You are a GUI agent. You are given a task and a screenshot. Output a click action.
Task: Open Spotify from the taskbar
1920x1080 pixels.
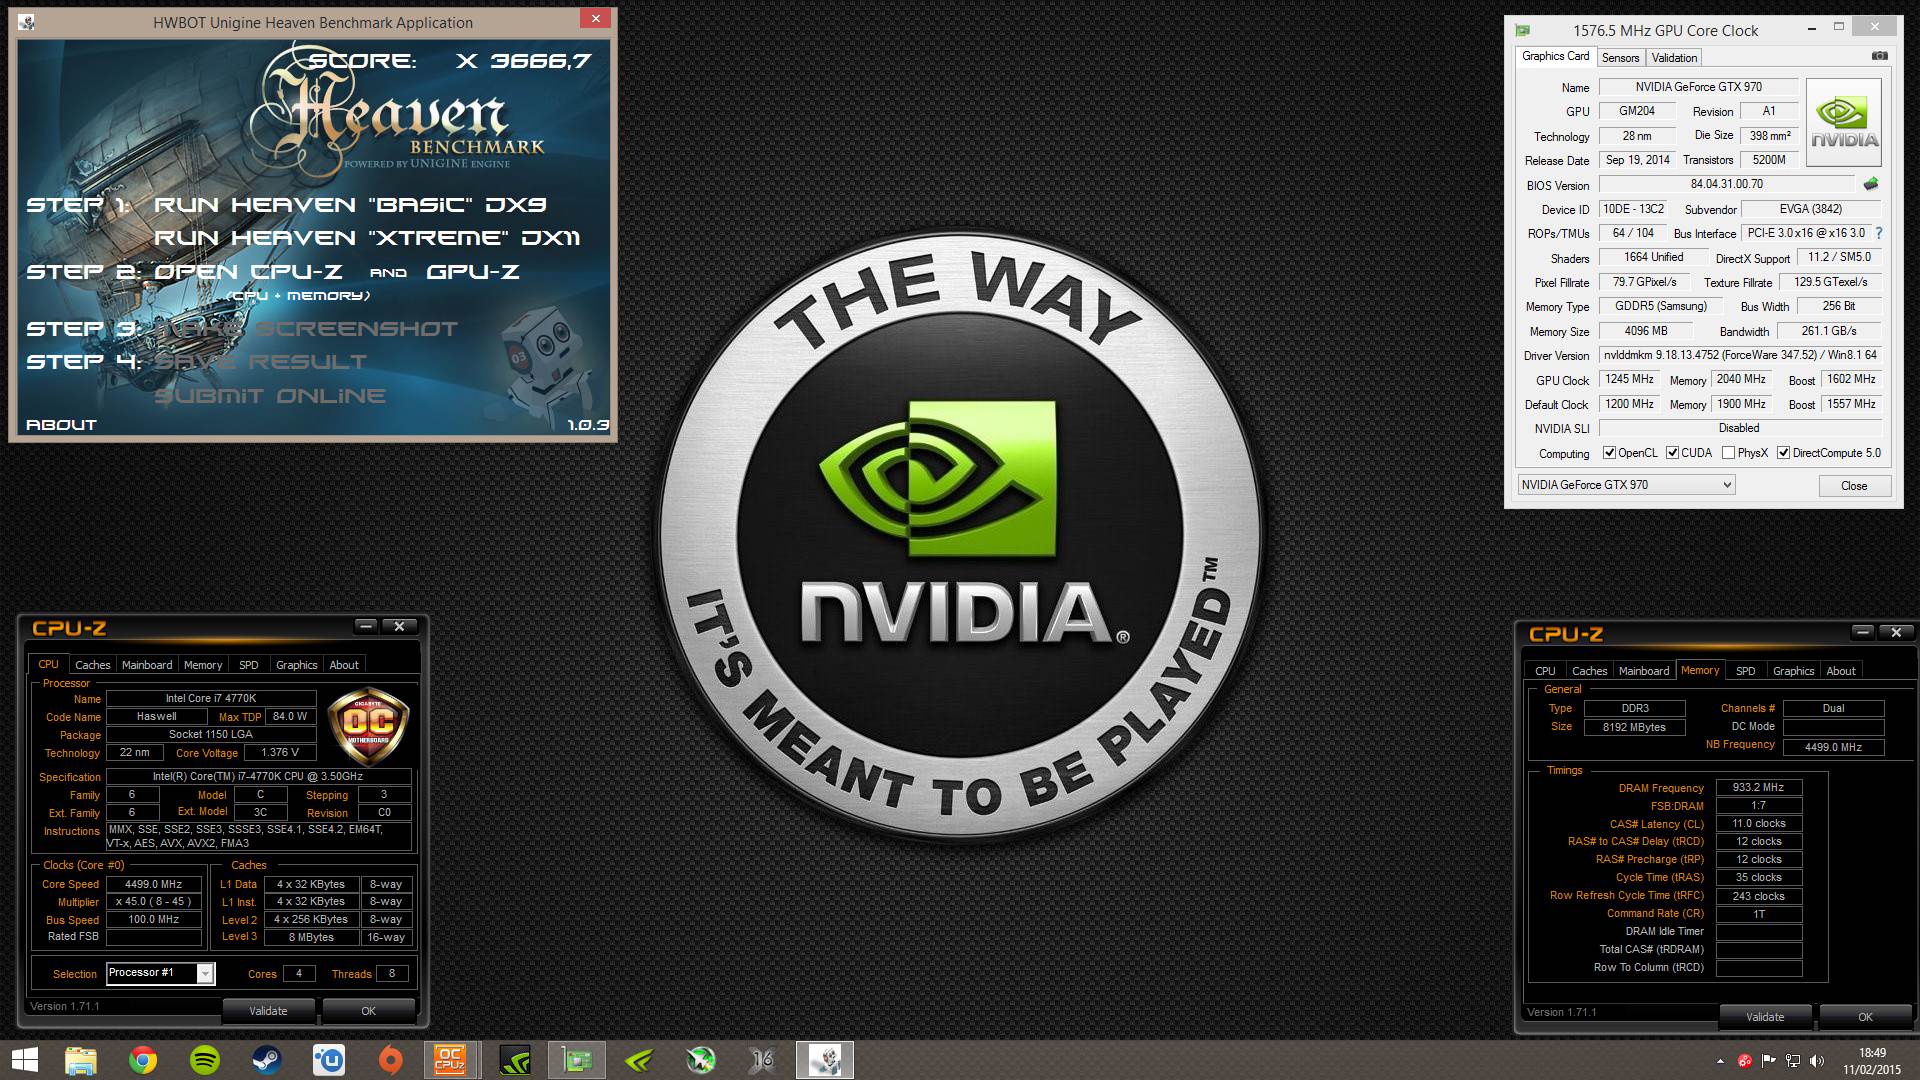point(205,1060)
